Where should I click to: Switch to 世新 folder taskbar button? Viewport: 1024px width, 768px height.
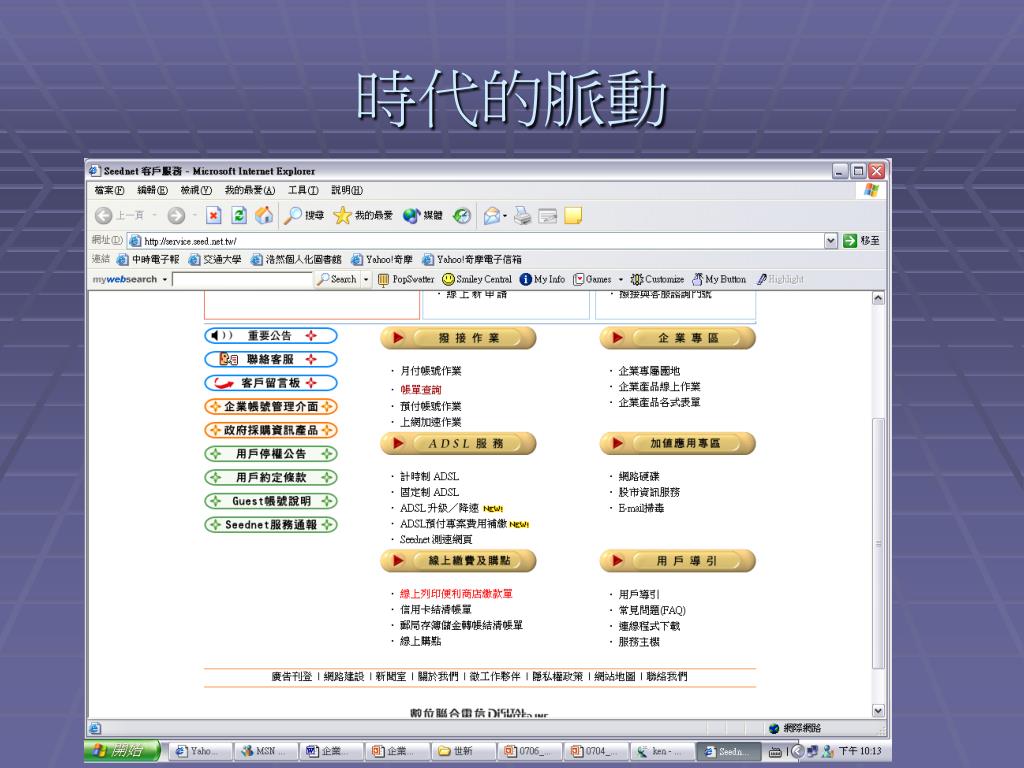tap(463, 751)
